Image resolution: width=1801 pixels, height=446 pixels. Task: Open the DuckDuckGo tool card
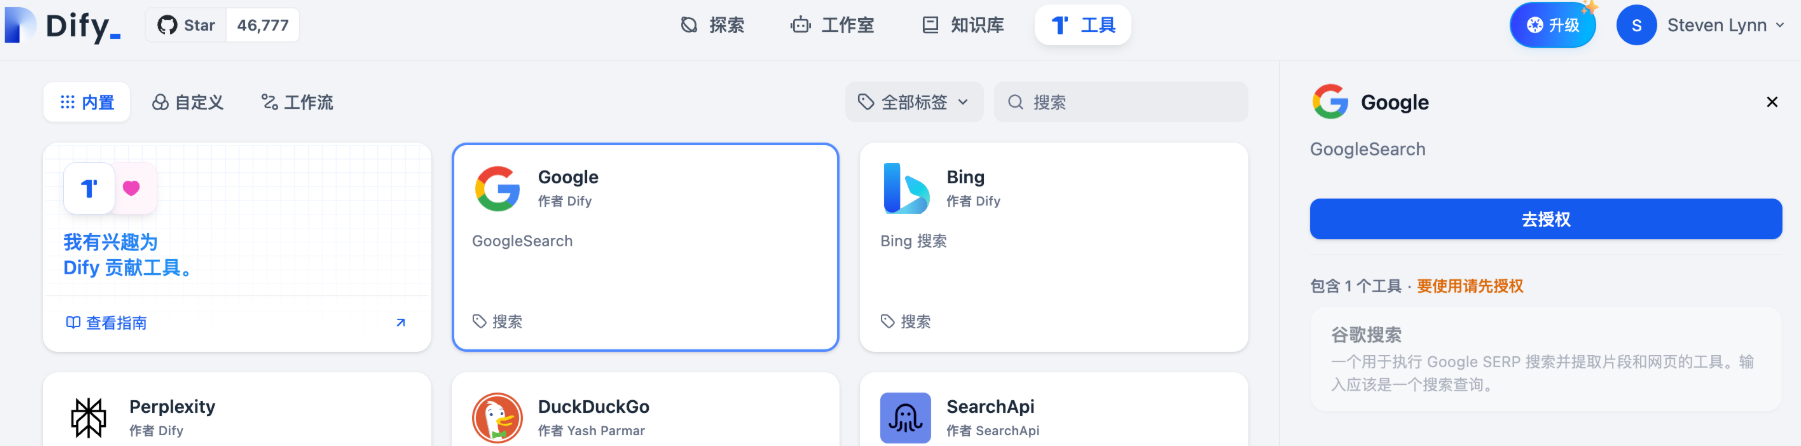tap(645, 409)
